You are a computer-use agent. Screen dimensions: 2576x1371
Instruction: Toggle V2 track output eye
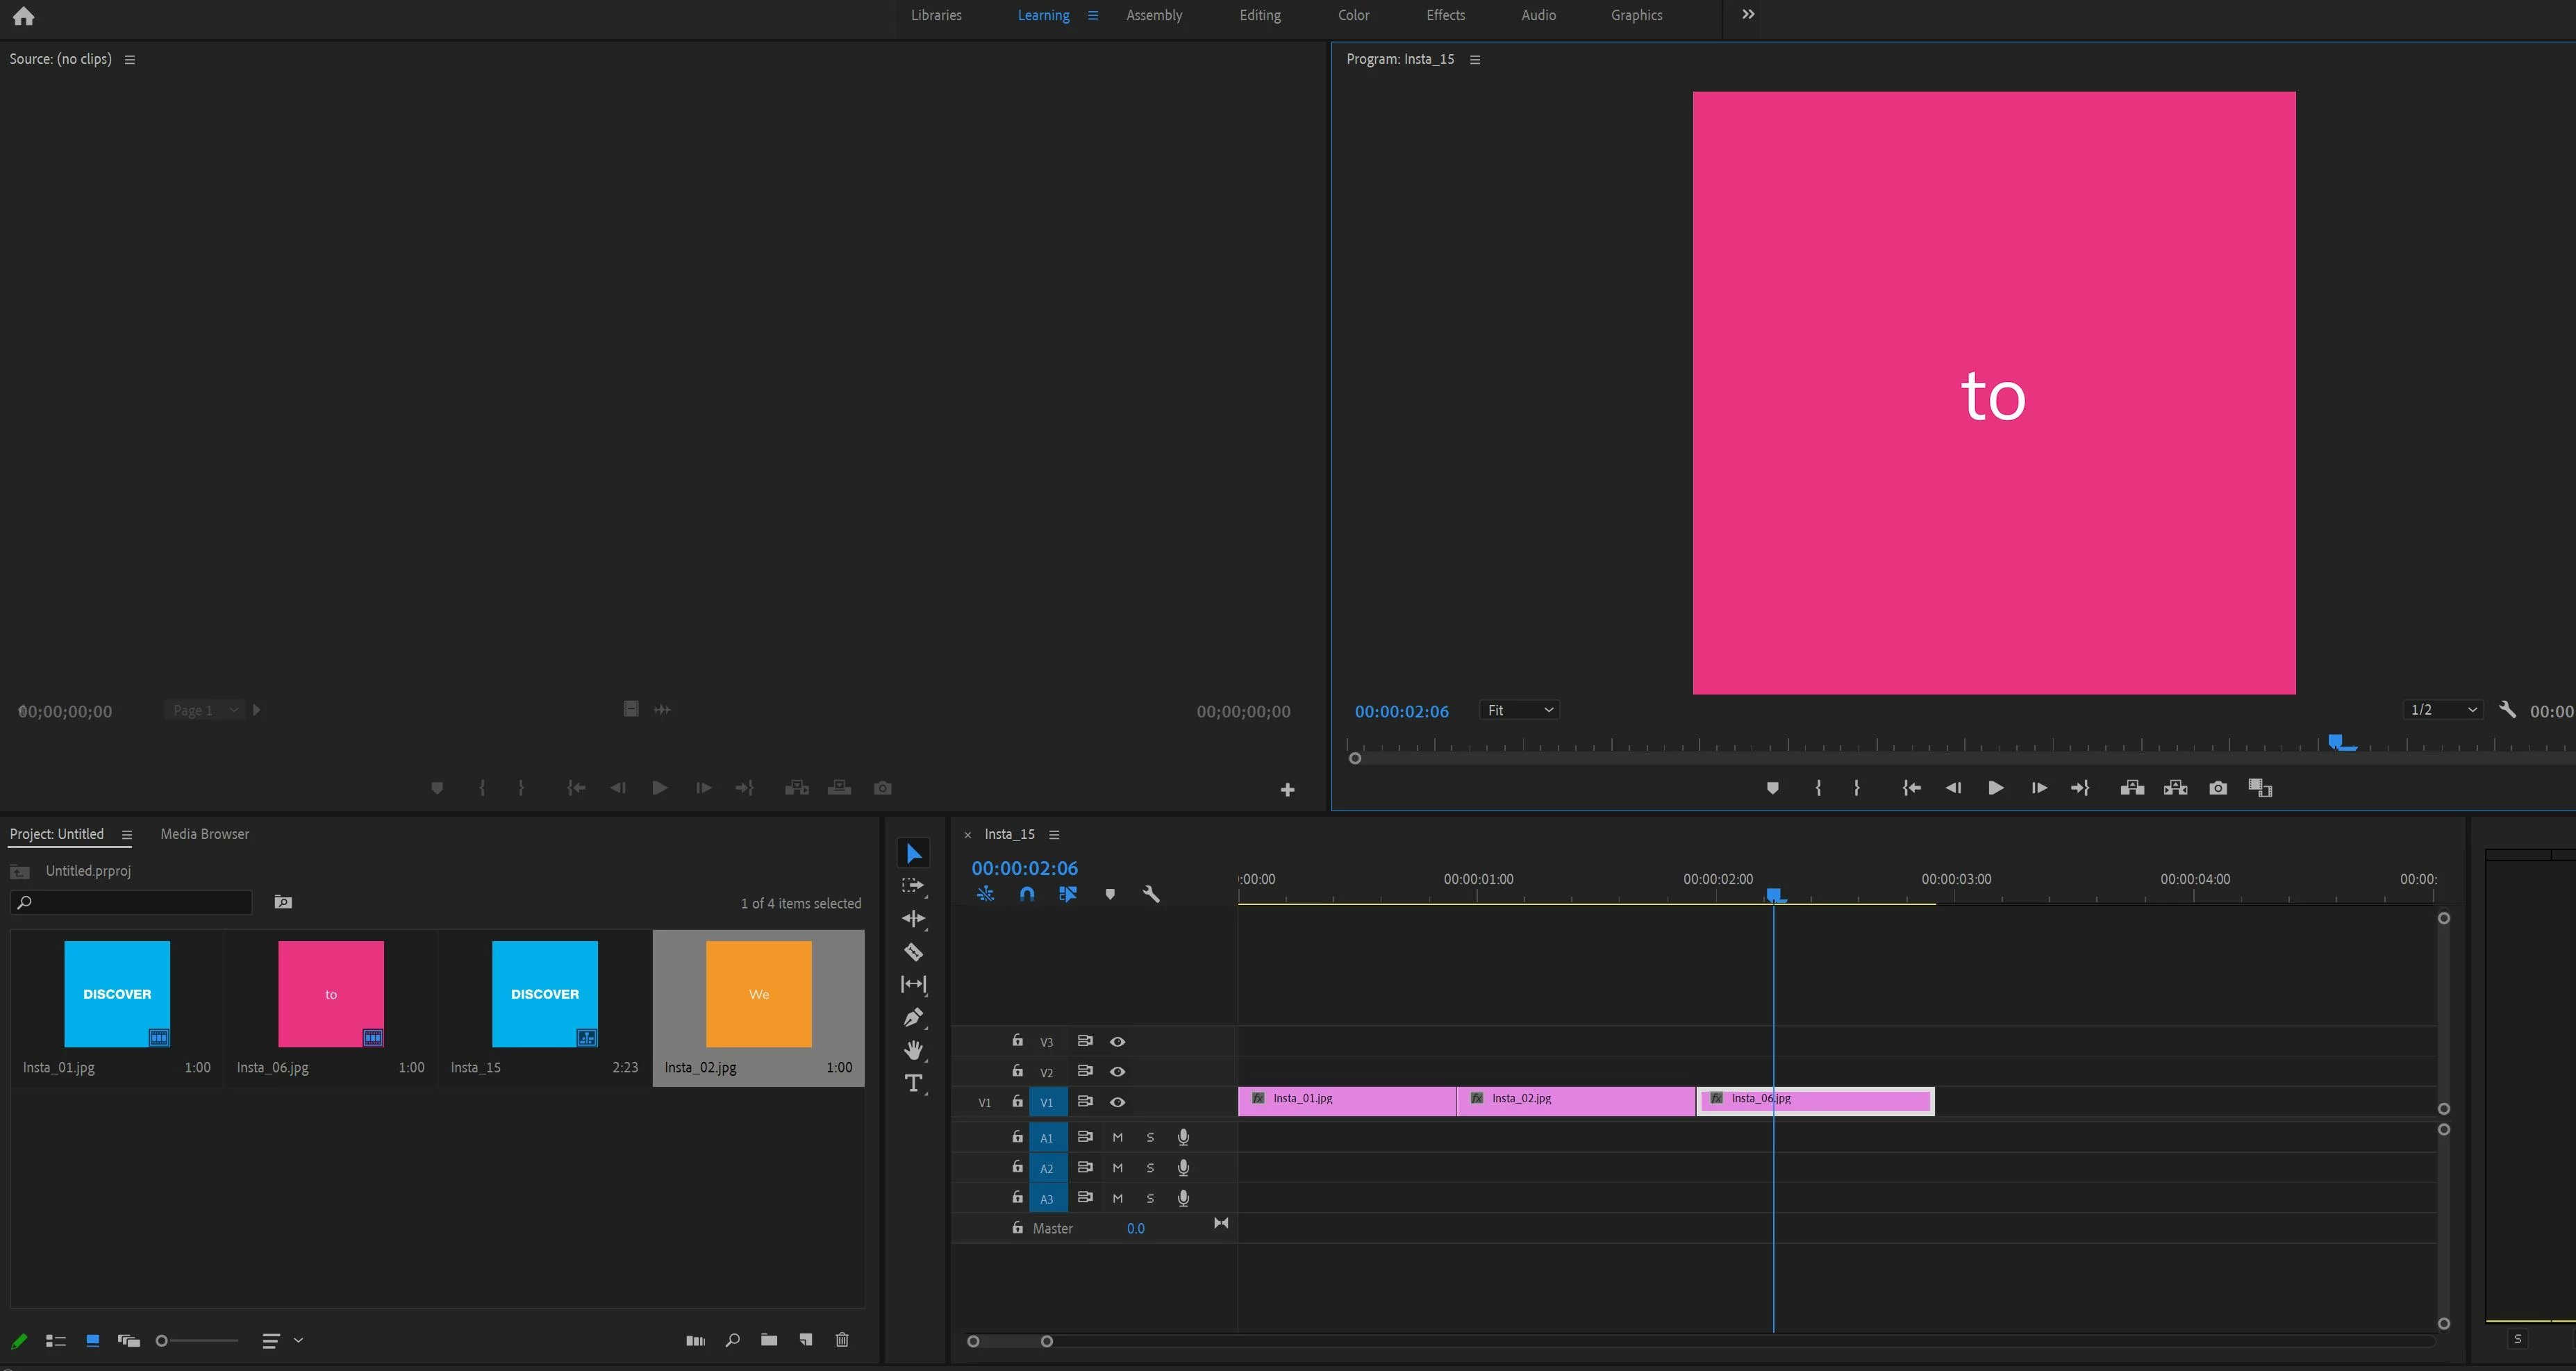point(1118,1072)
